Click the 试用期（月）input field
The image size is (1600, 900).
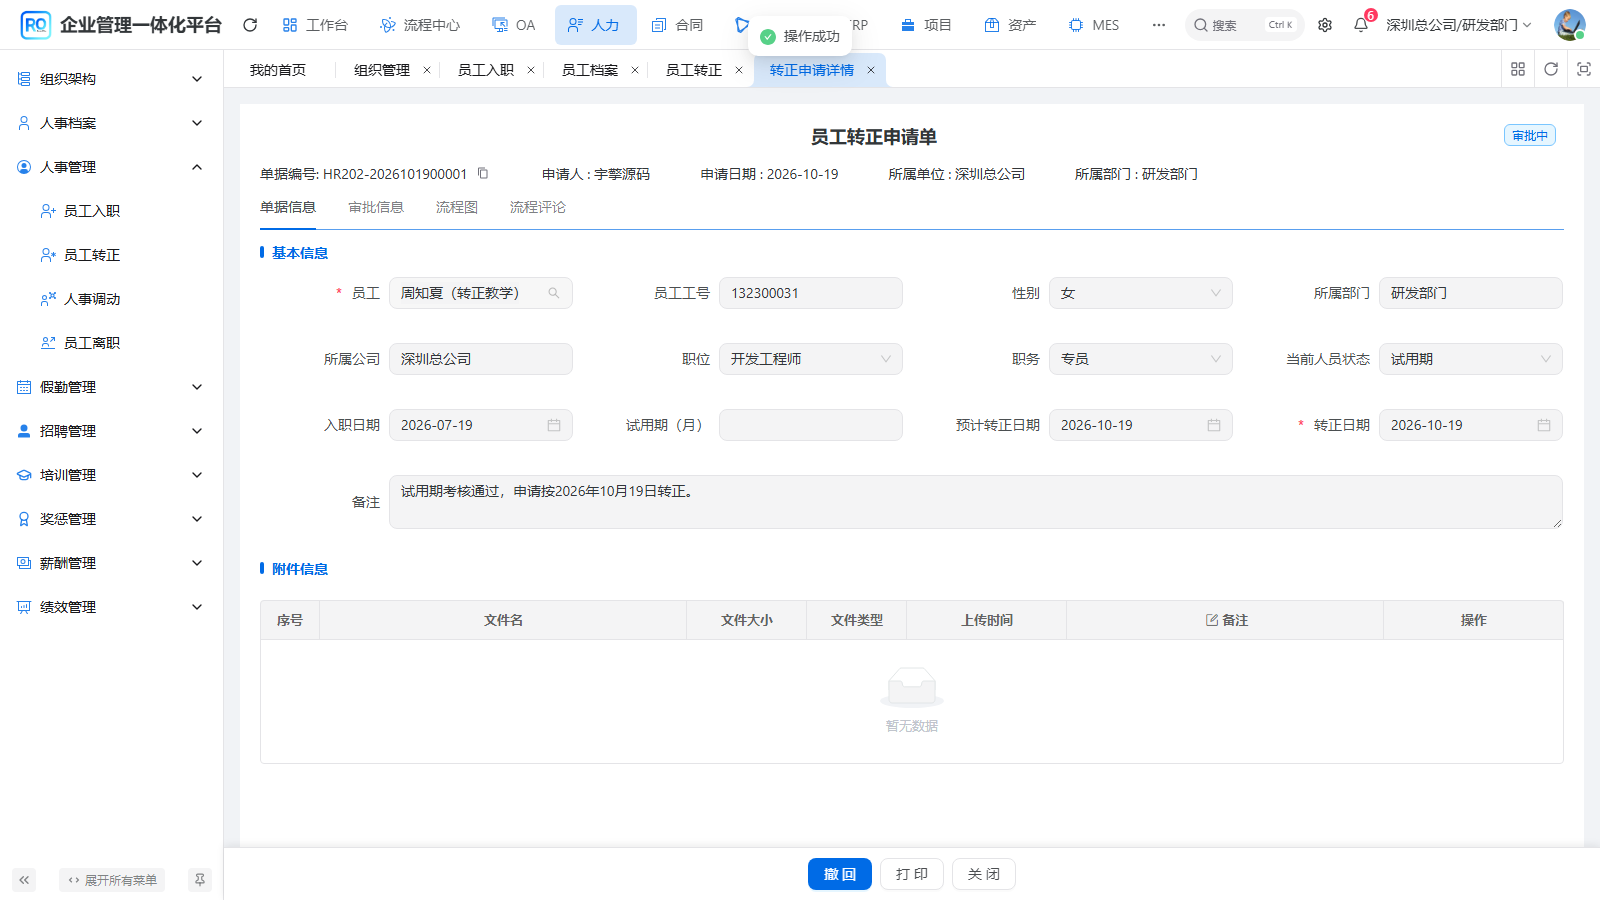click(810, 425)
